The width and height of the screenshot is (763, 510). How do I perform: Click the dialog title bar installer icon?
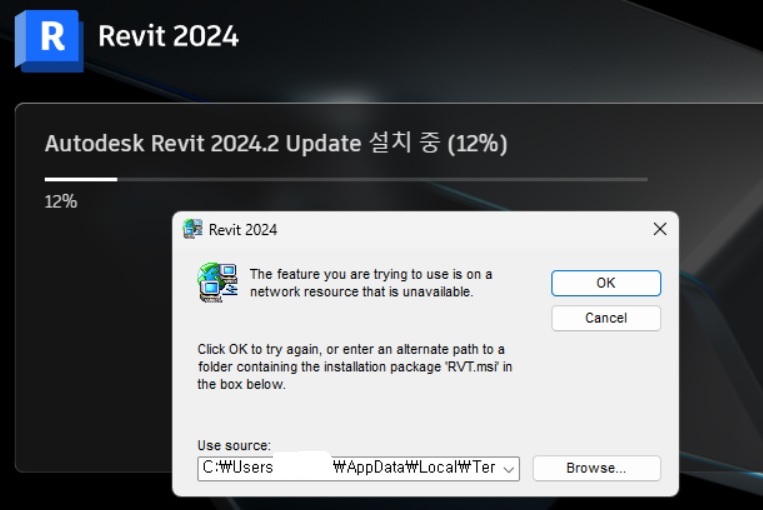click(192, 229)
